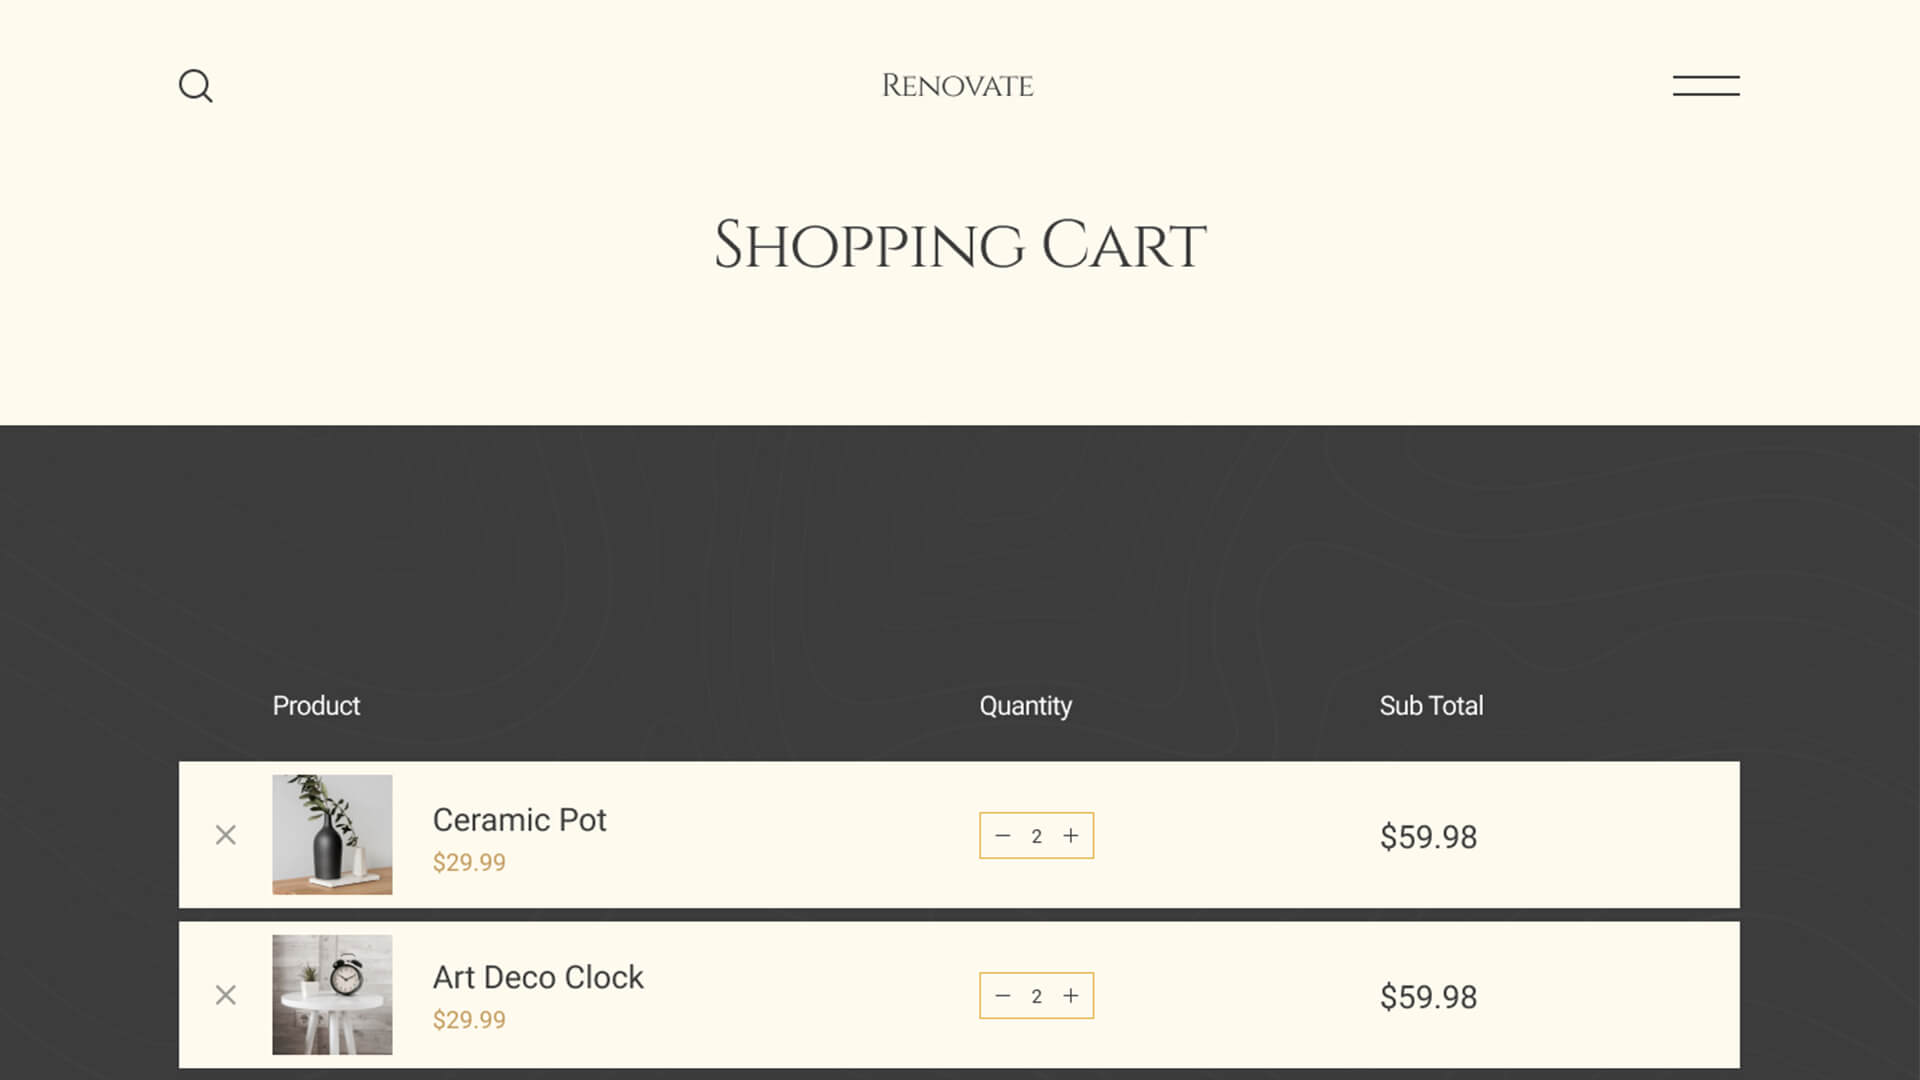This screenshot has width=1920, height=1080.
Task: Remove Art Deco Clock from cart
Action: tap(226, 995)
